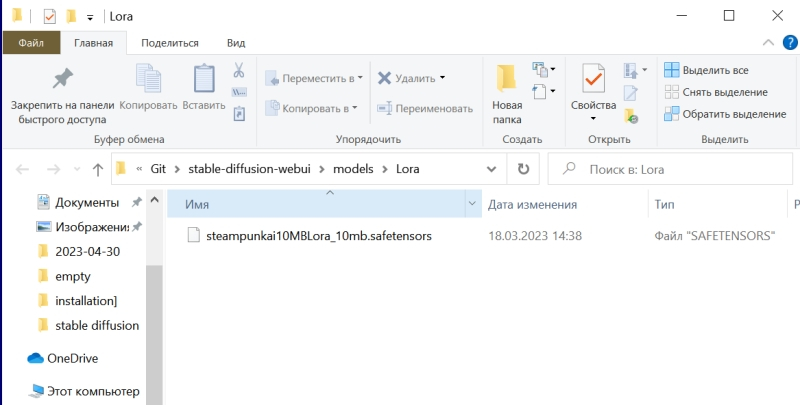Refresh the current folder view
This screenshot has width=800, height=405.
tap(524, 169)
